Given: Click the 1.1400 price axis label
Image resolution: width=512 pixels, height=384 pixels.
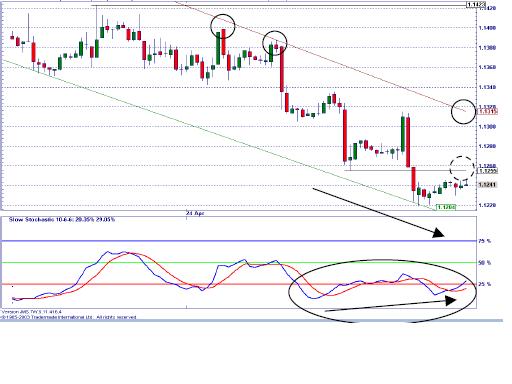Looking at the screenshot, I should (487, 28).
